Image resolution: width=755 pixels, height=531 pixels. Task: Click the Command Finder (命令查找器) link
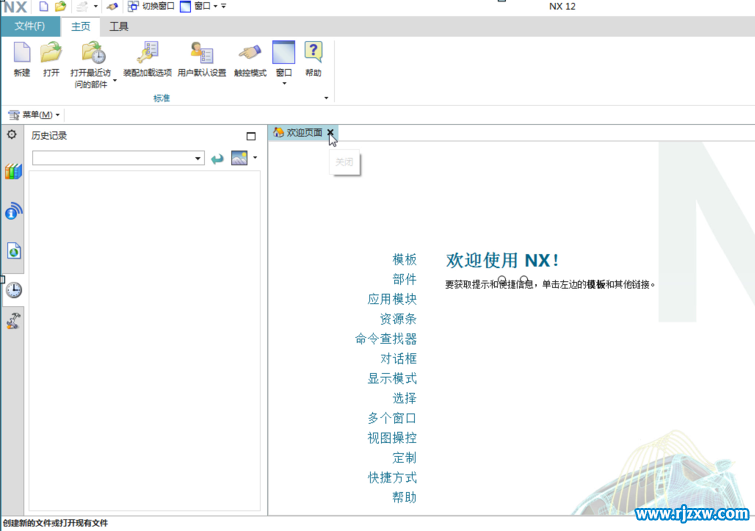tap(386, 338)
